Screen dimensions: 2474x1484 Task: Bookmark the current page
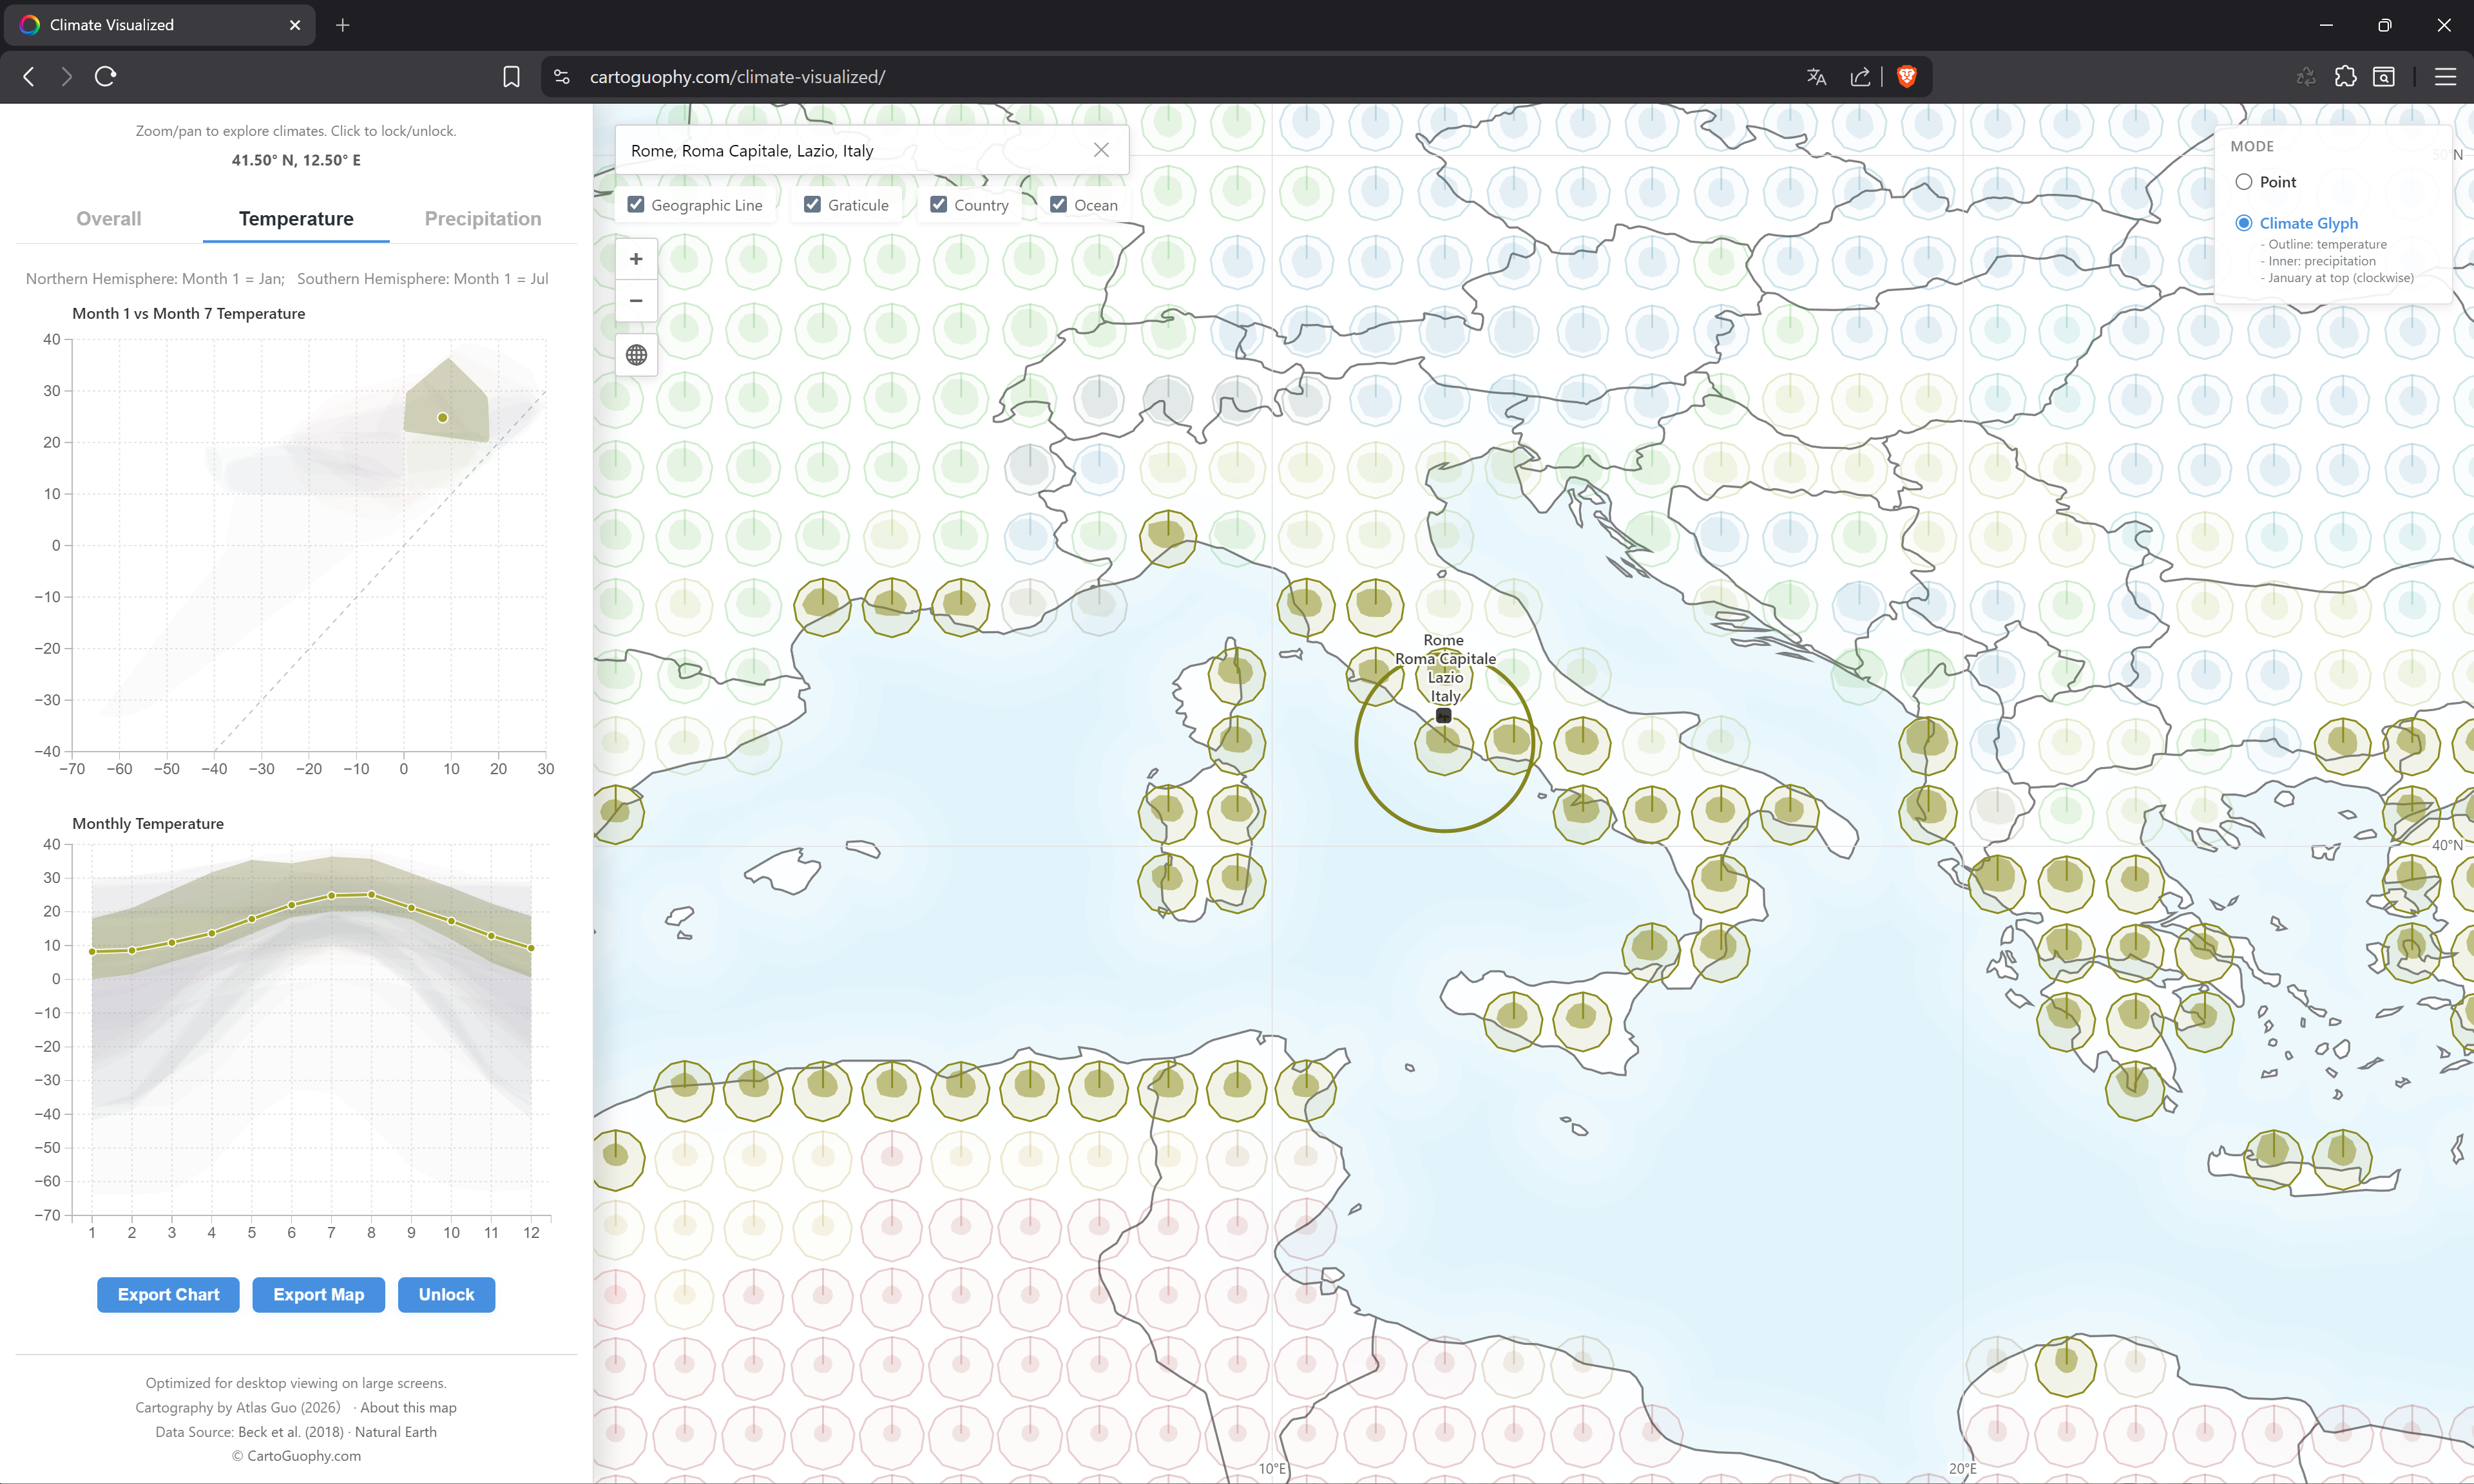point(511,76)
